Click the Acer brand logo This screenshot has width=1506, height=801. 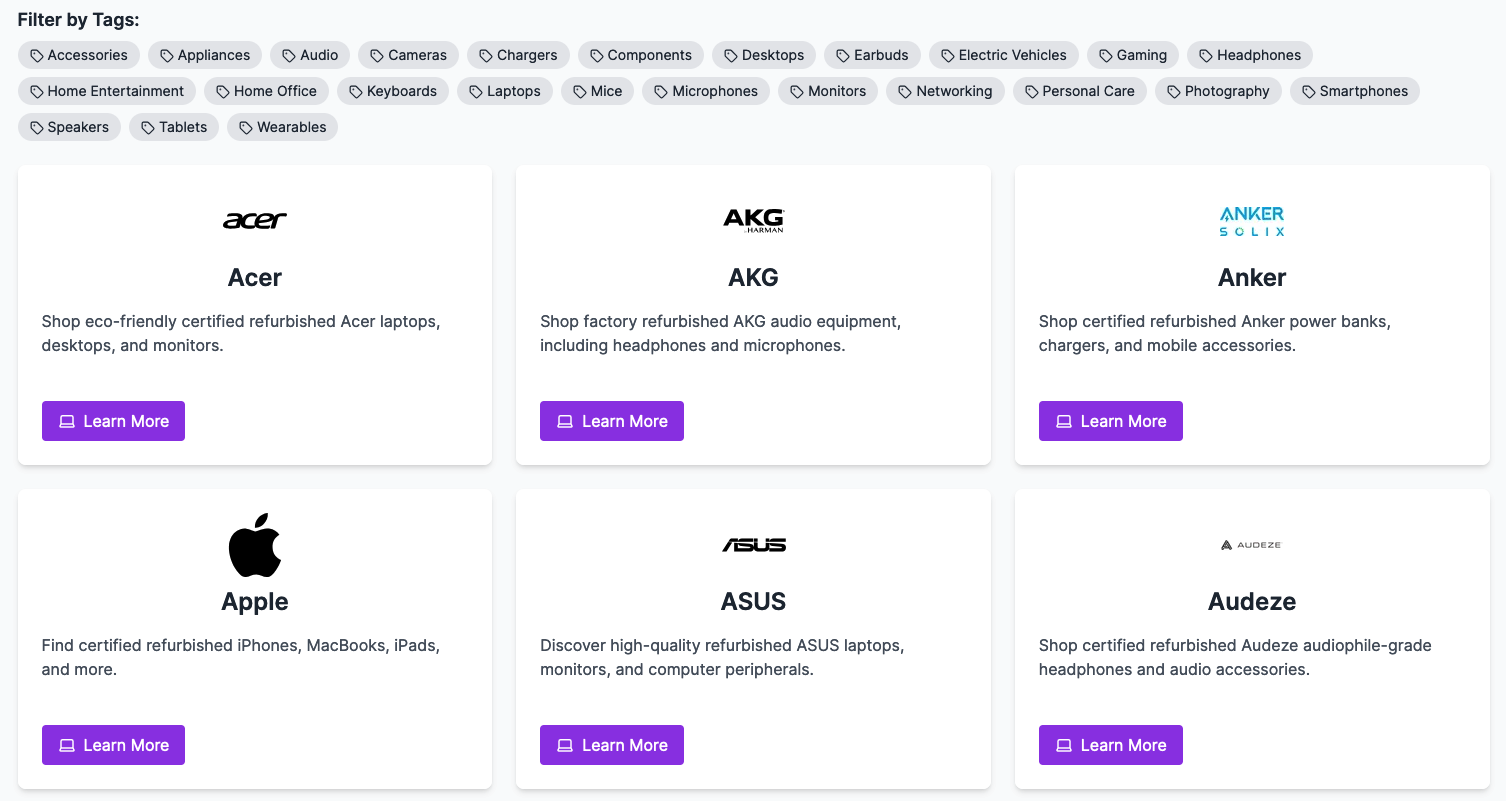pos(255,220)
